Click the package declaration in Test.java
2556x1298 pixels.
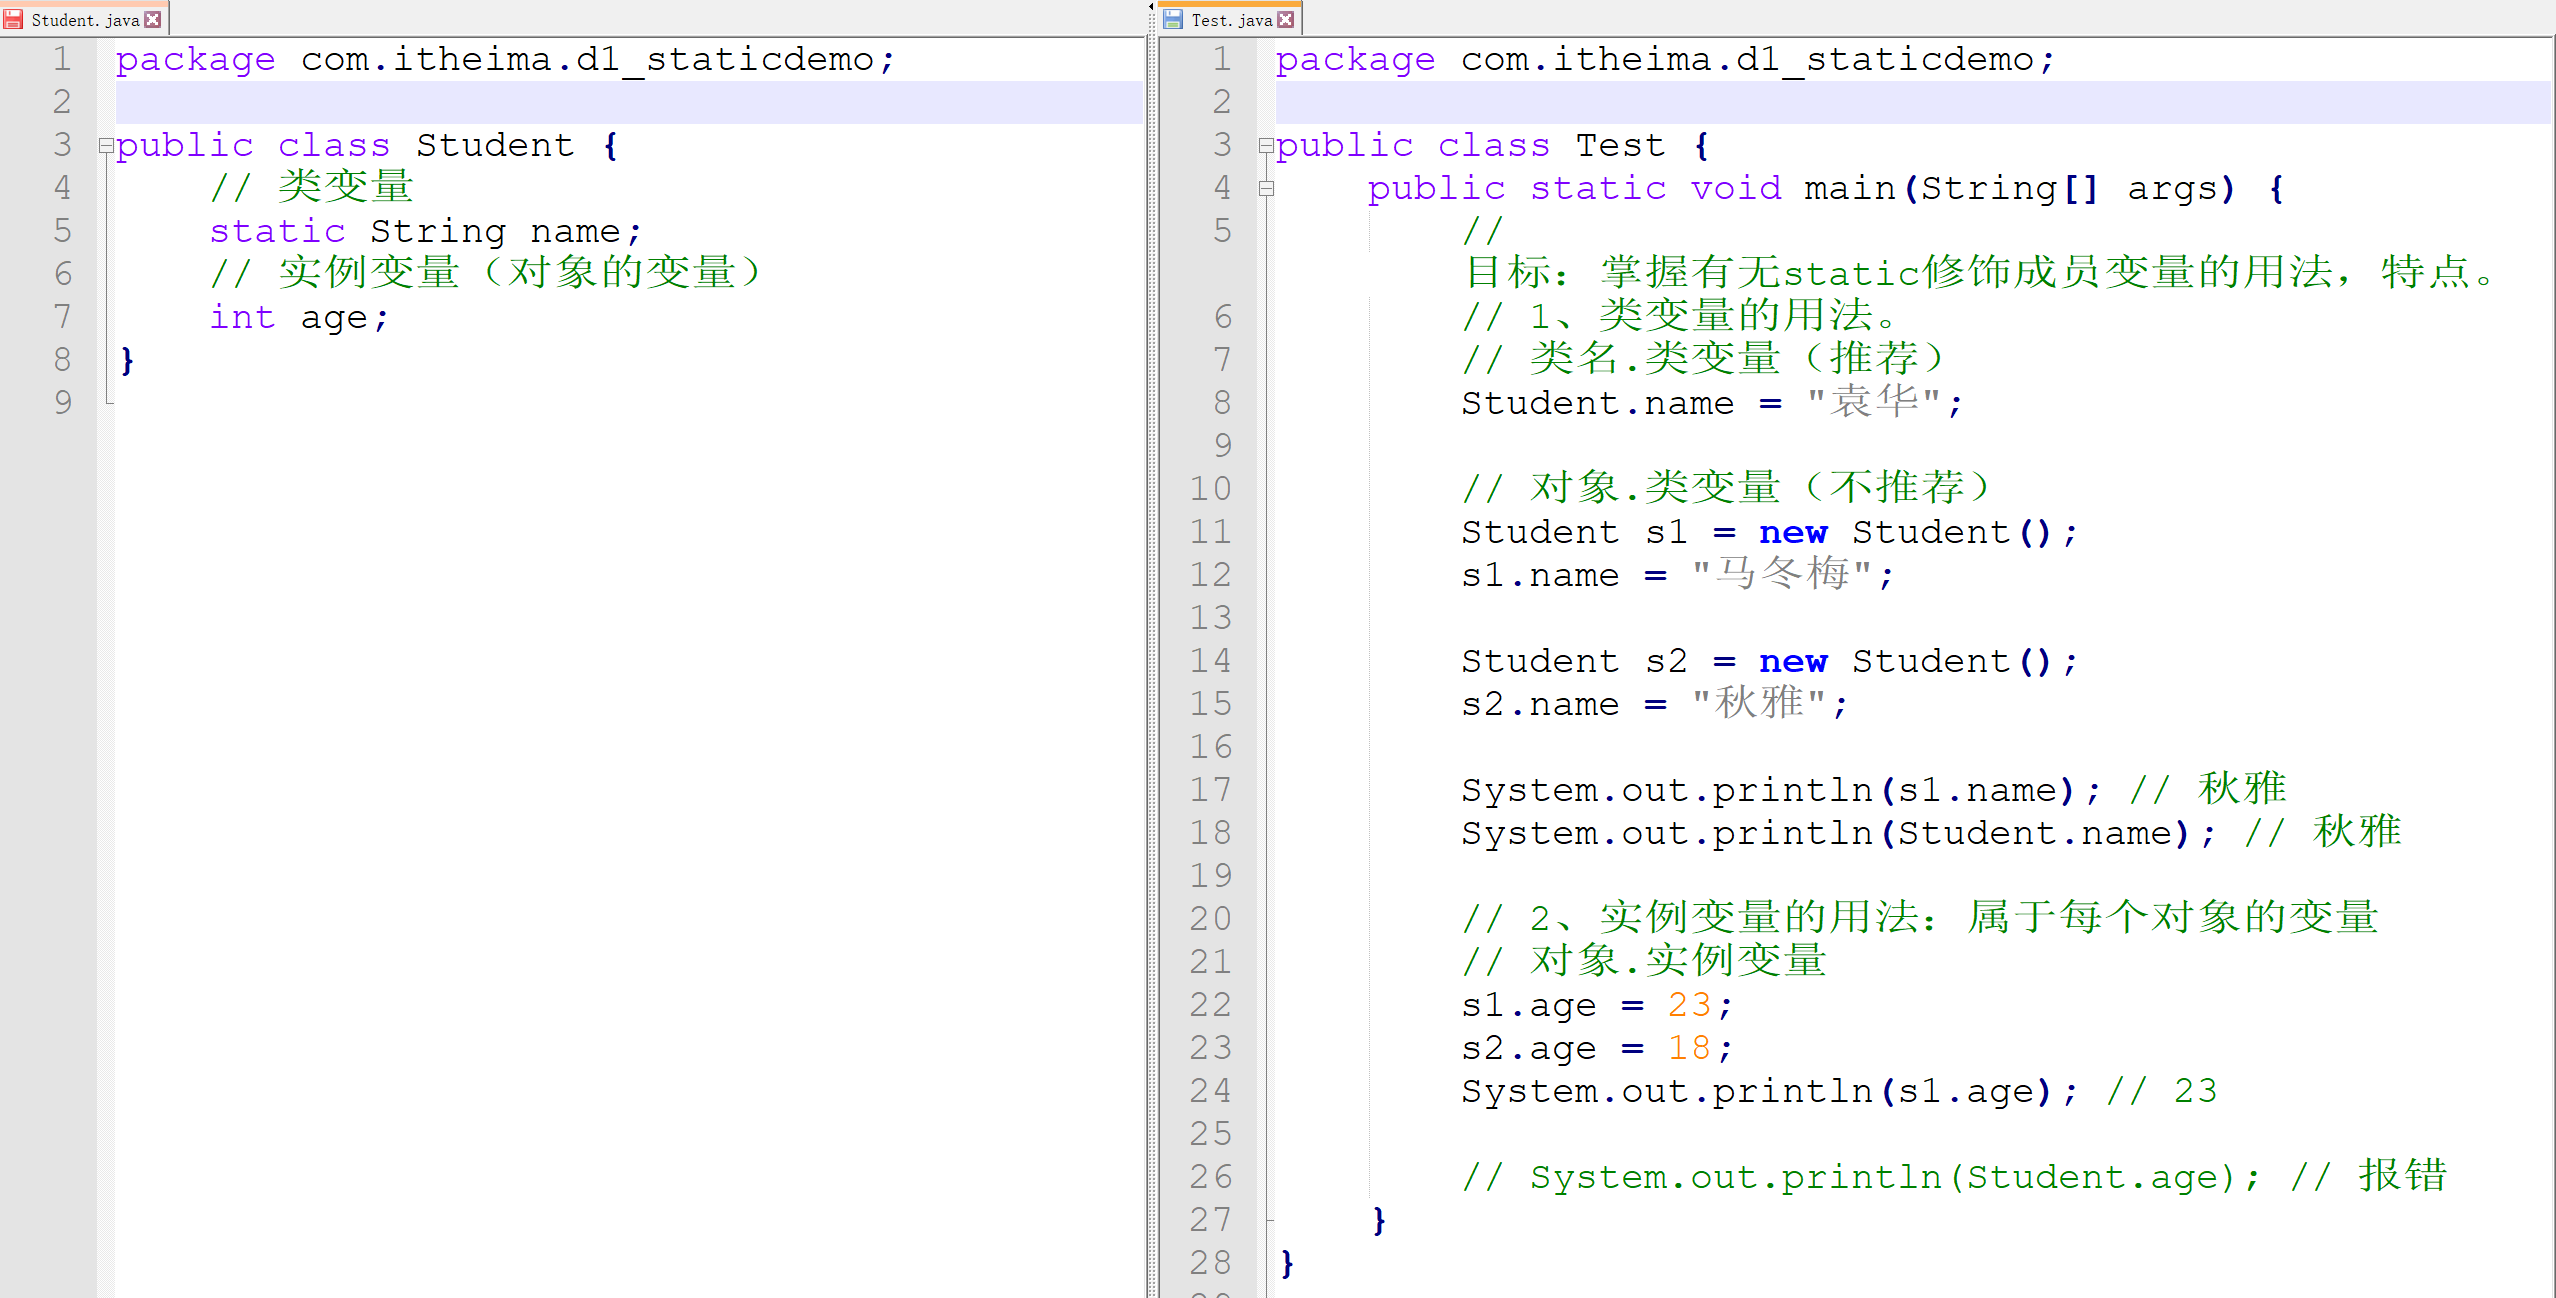click(1660, 58)
